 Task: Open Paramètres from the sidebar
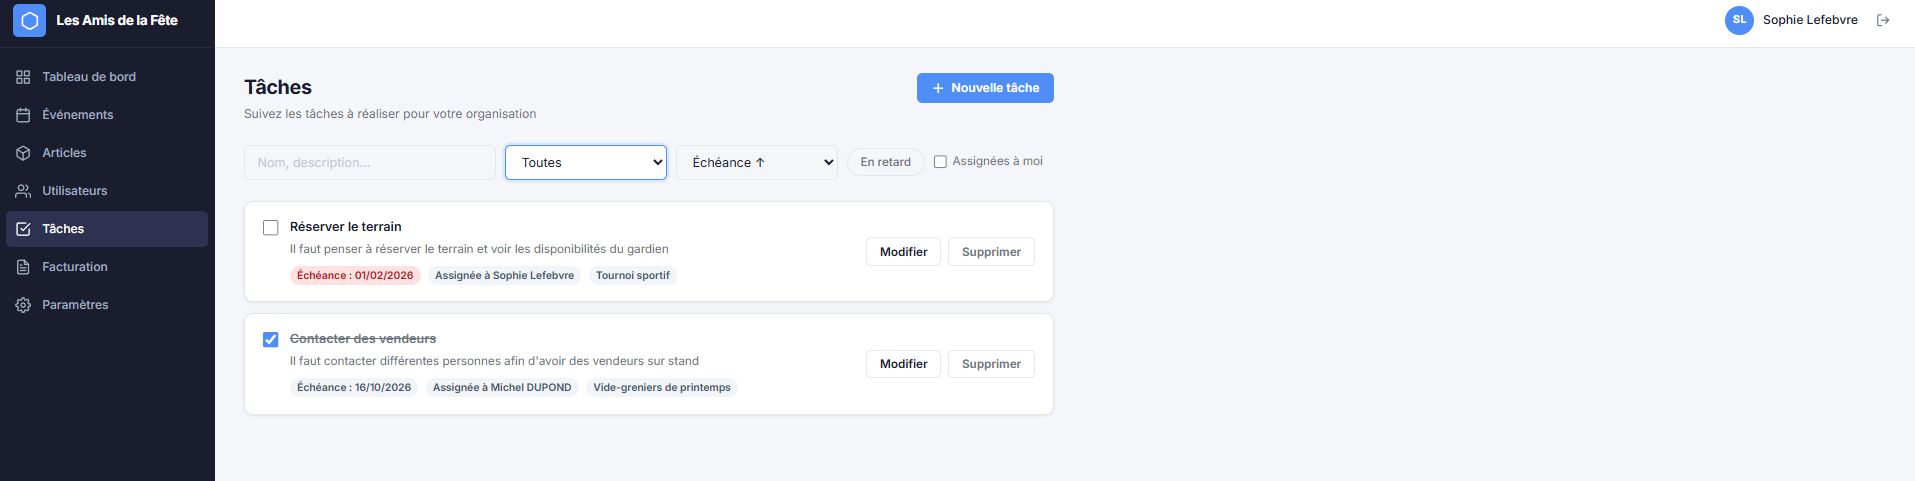tap(107, 305)
